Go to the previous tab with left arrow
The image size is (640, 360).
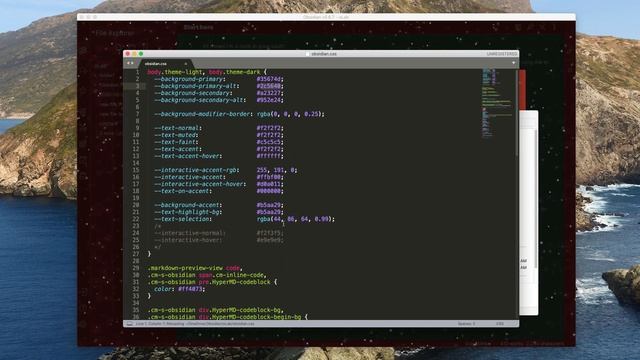128,63
